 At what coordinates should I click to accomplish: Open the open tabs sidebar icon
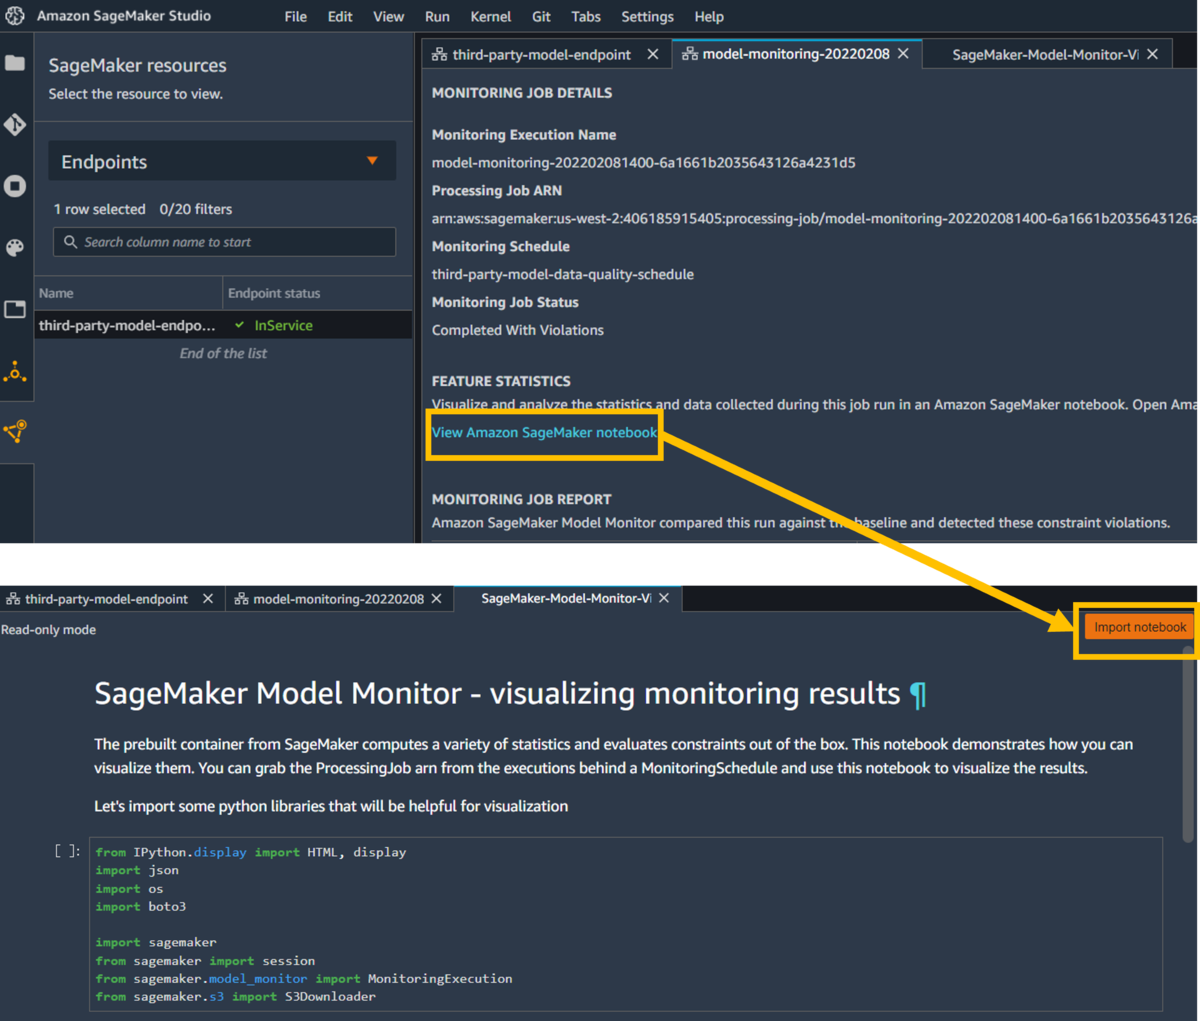[x=15, y=309]
